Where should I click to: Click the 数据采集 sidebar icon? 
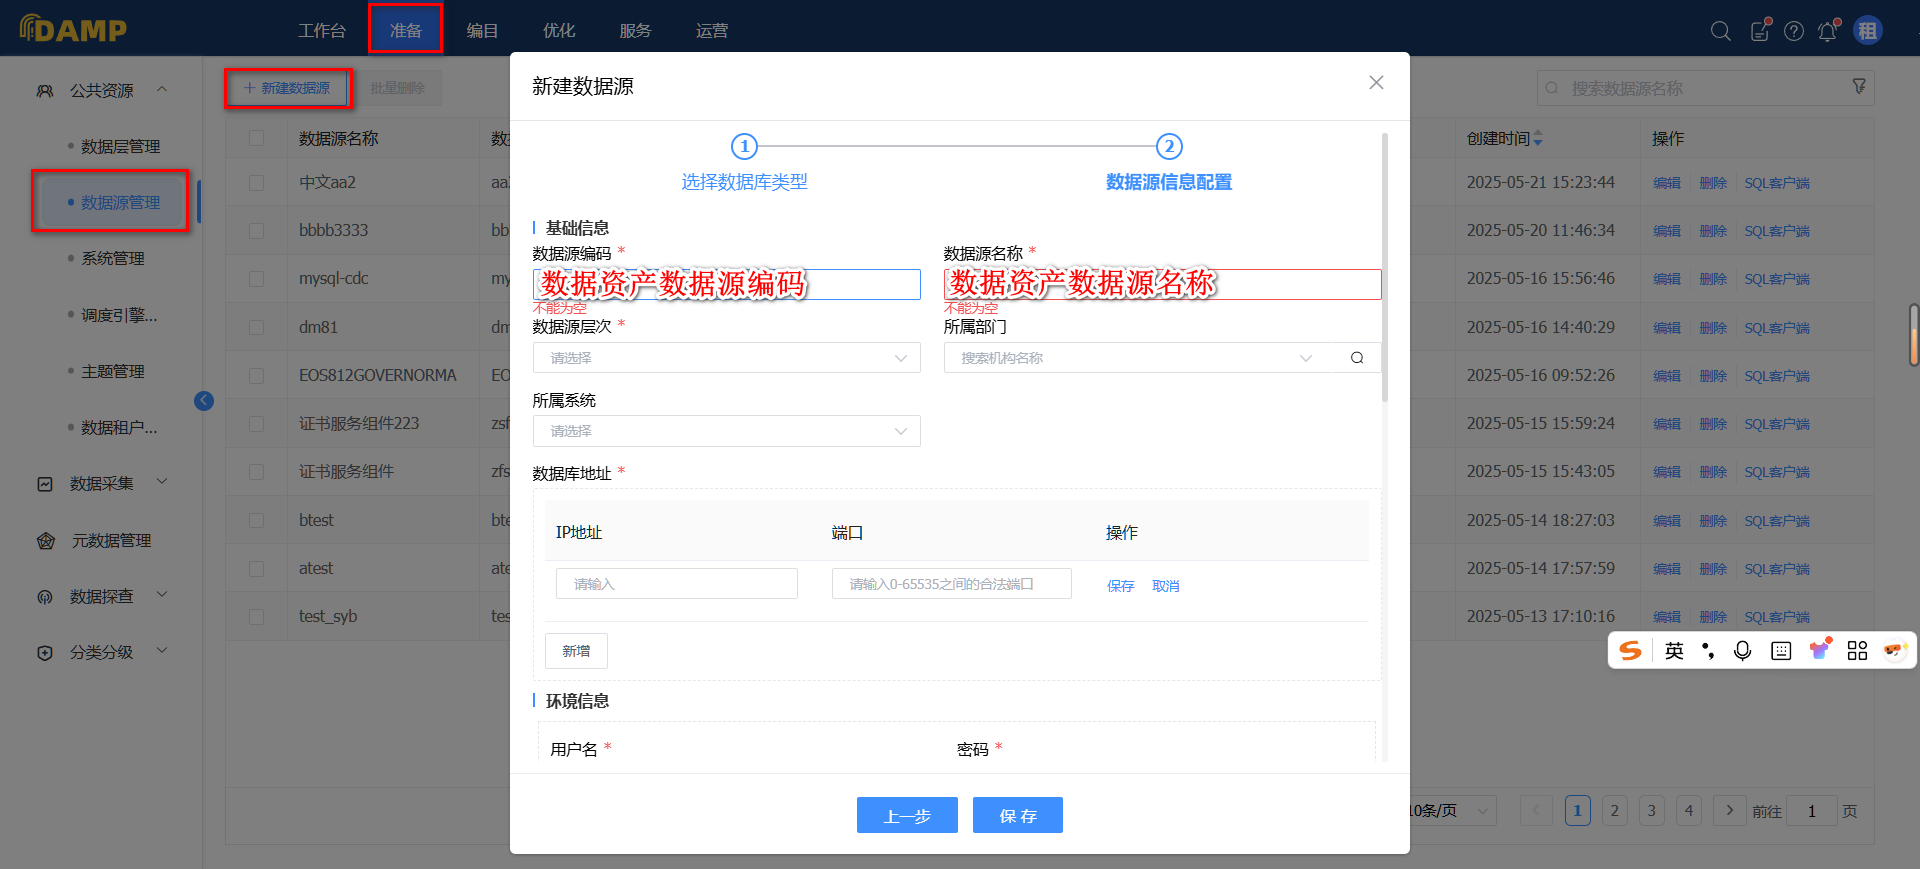tap(45, 484)
